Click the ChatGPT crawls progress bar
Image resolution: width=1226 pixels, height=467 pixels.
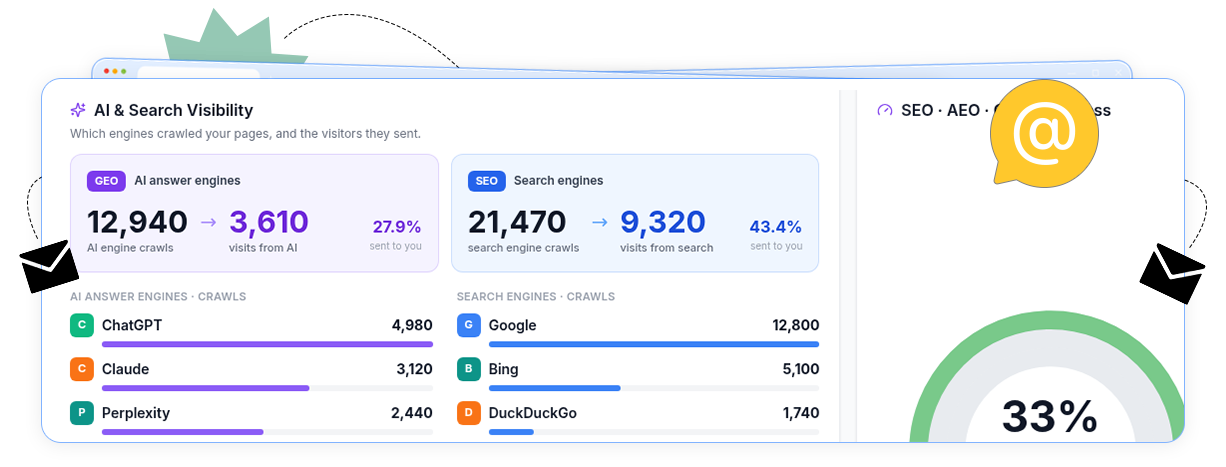click(267, 344)
